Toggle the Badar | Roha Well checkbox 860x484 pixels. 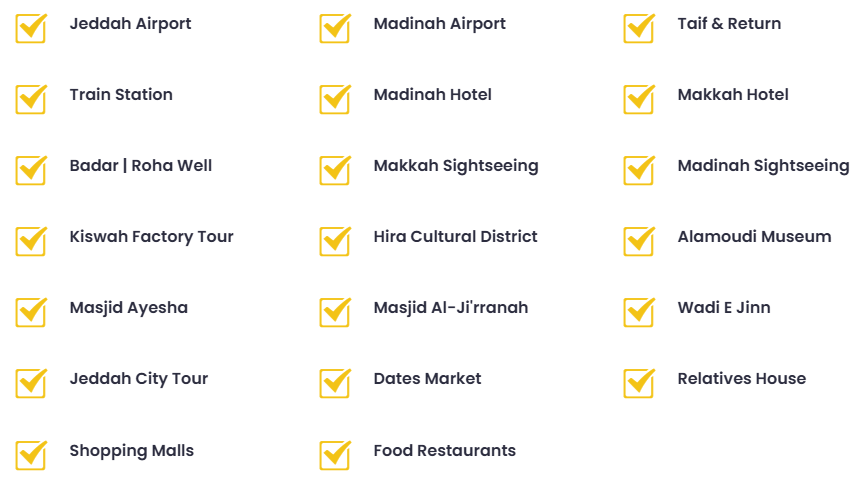pos(31,170)
